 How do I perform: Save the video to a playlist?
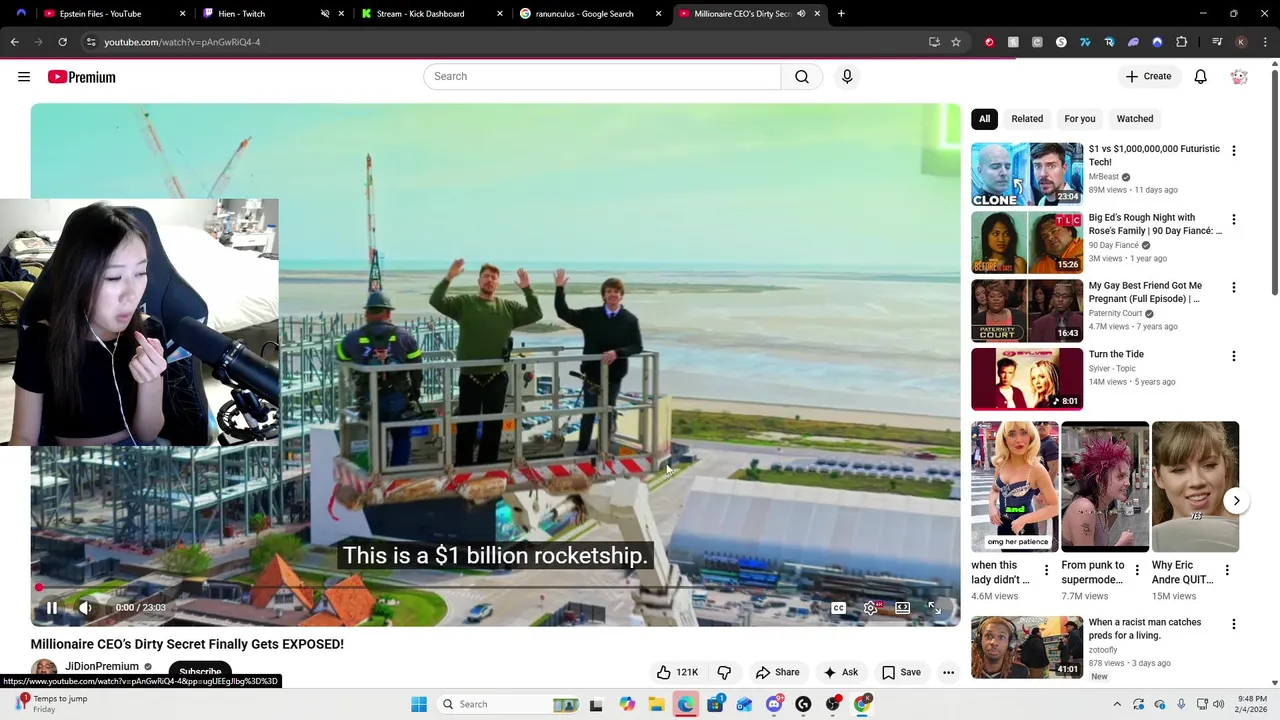(900, 672)
